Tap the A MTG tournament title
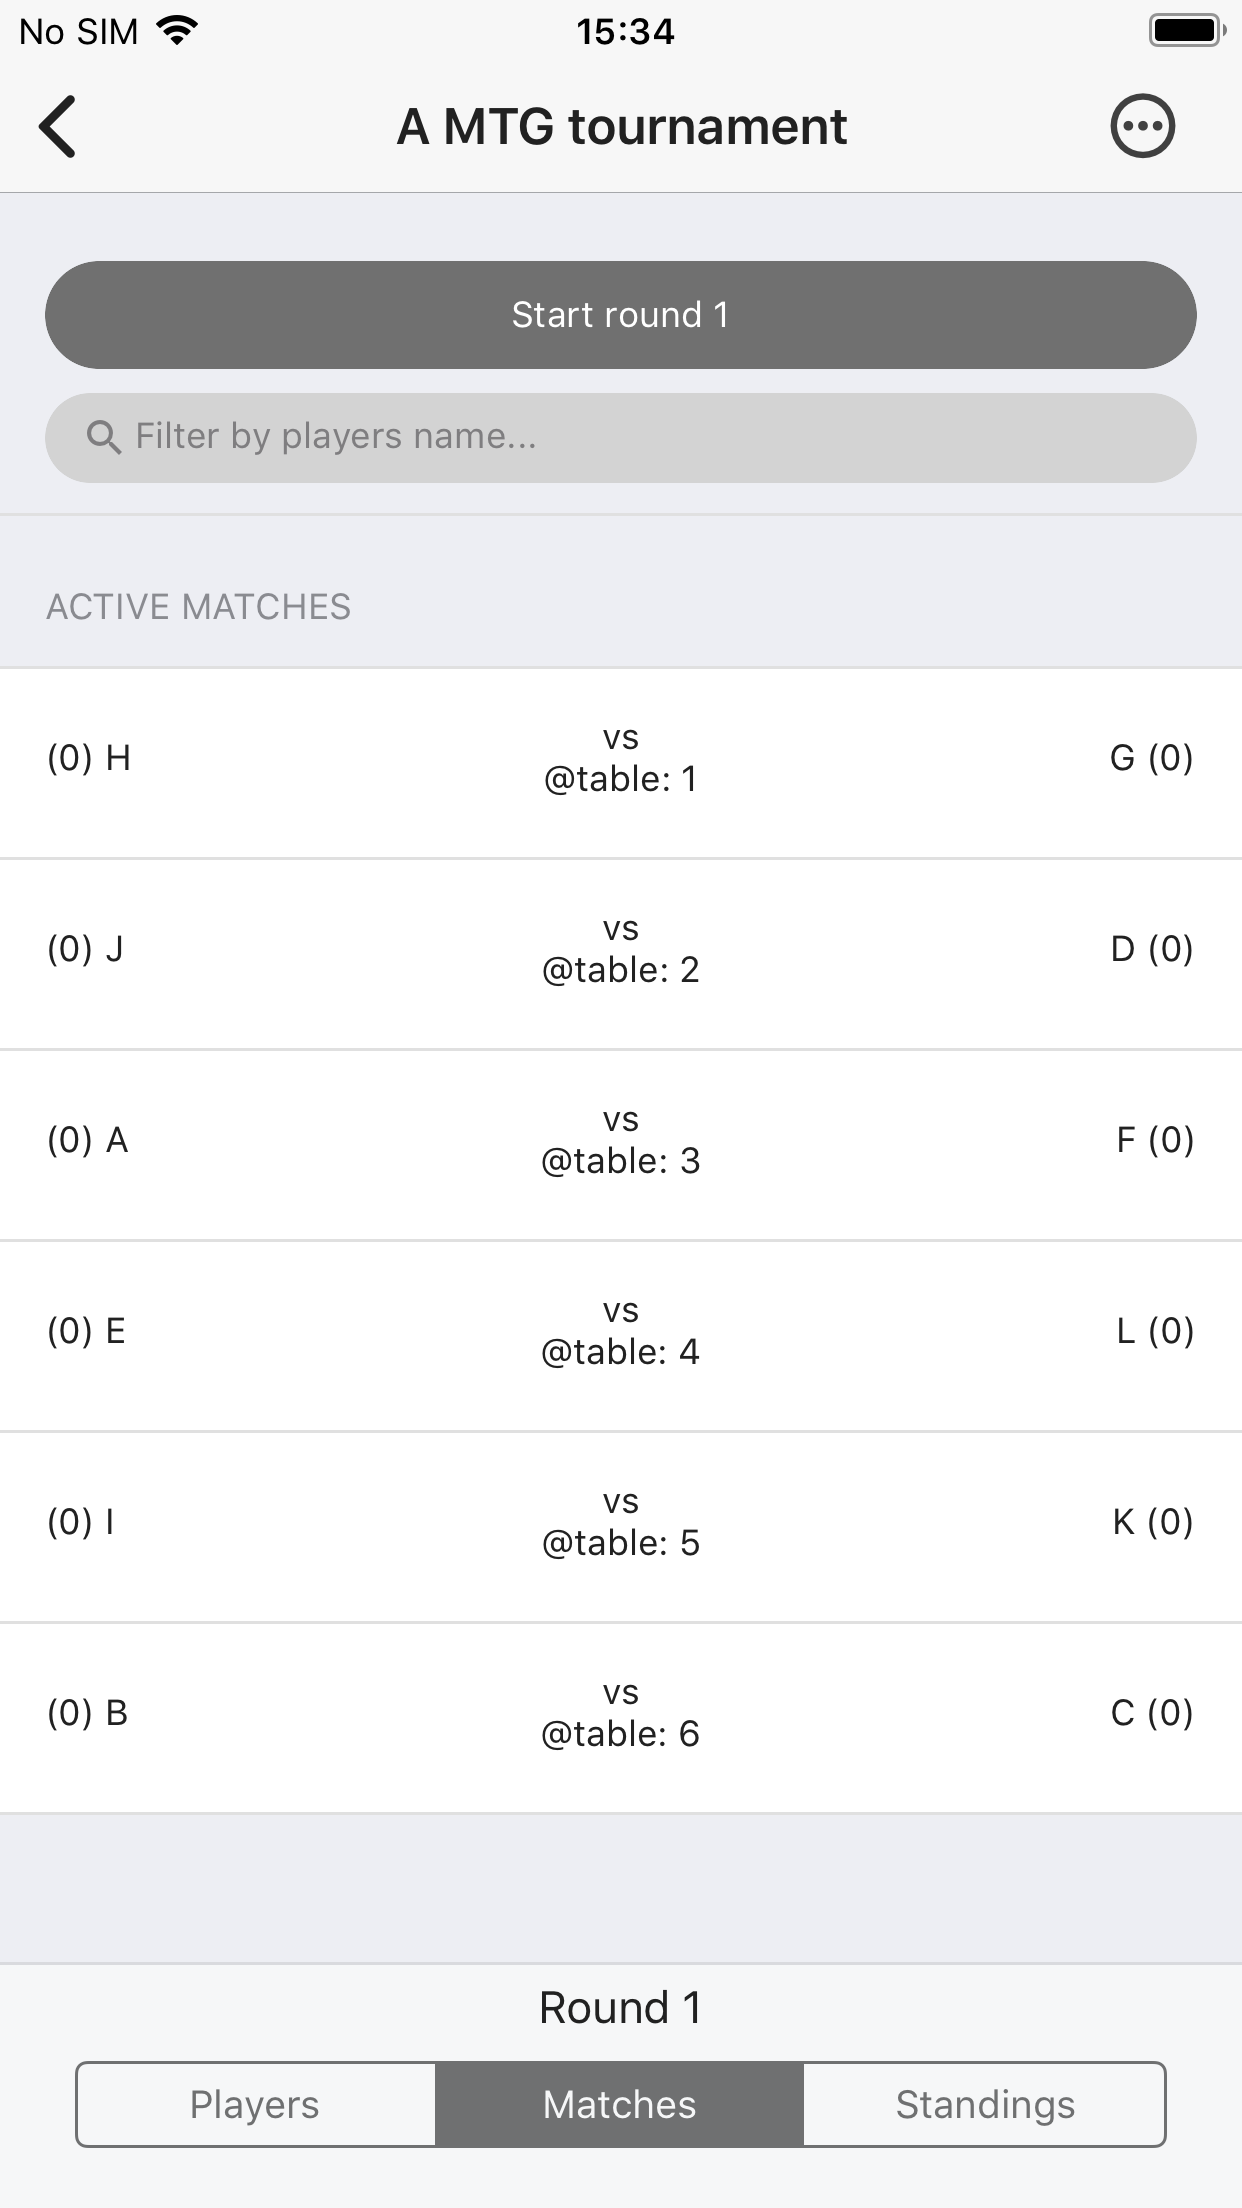The height and width of the screenshot is (2208, 1242). [x=621, y=127]
